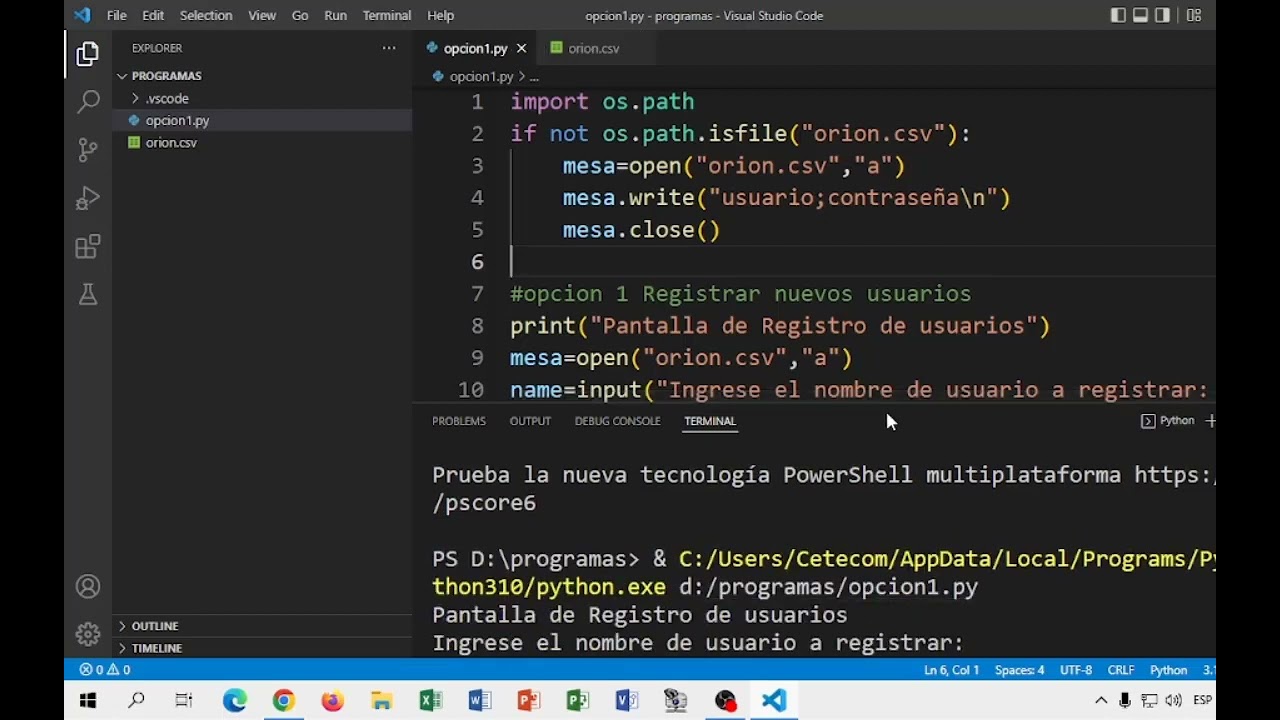Launch Microsoft Edge from taskbar
This screenshot has height=720, width=1280.
coord(234,701)
